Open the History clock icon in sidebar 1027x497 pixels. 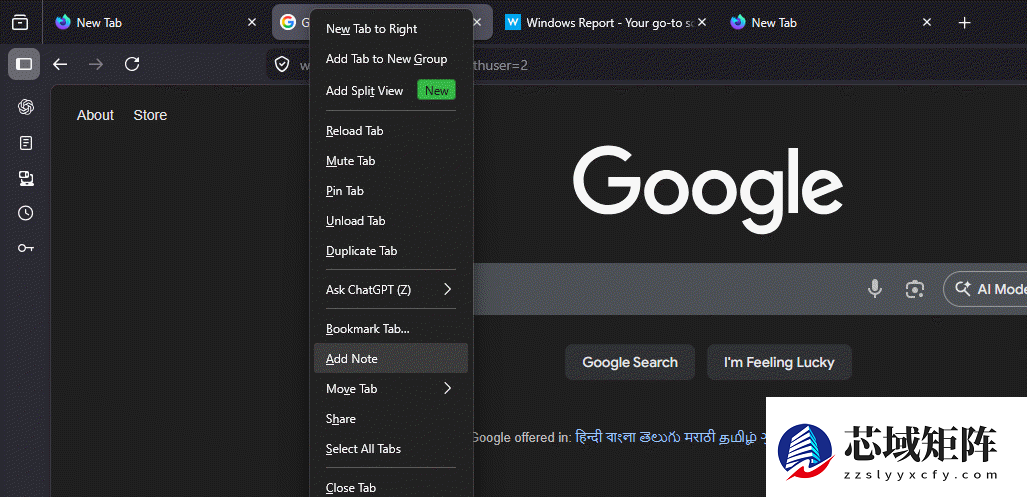pos(26,213)
